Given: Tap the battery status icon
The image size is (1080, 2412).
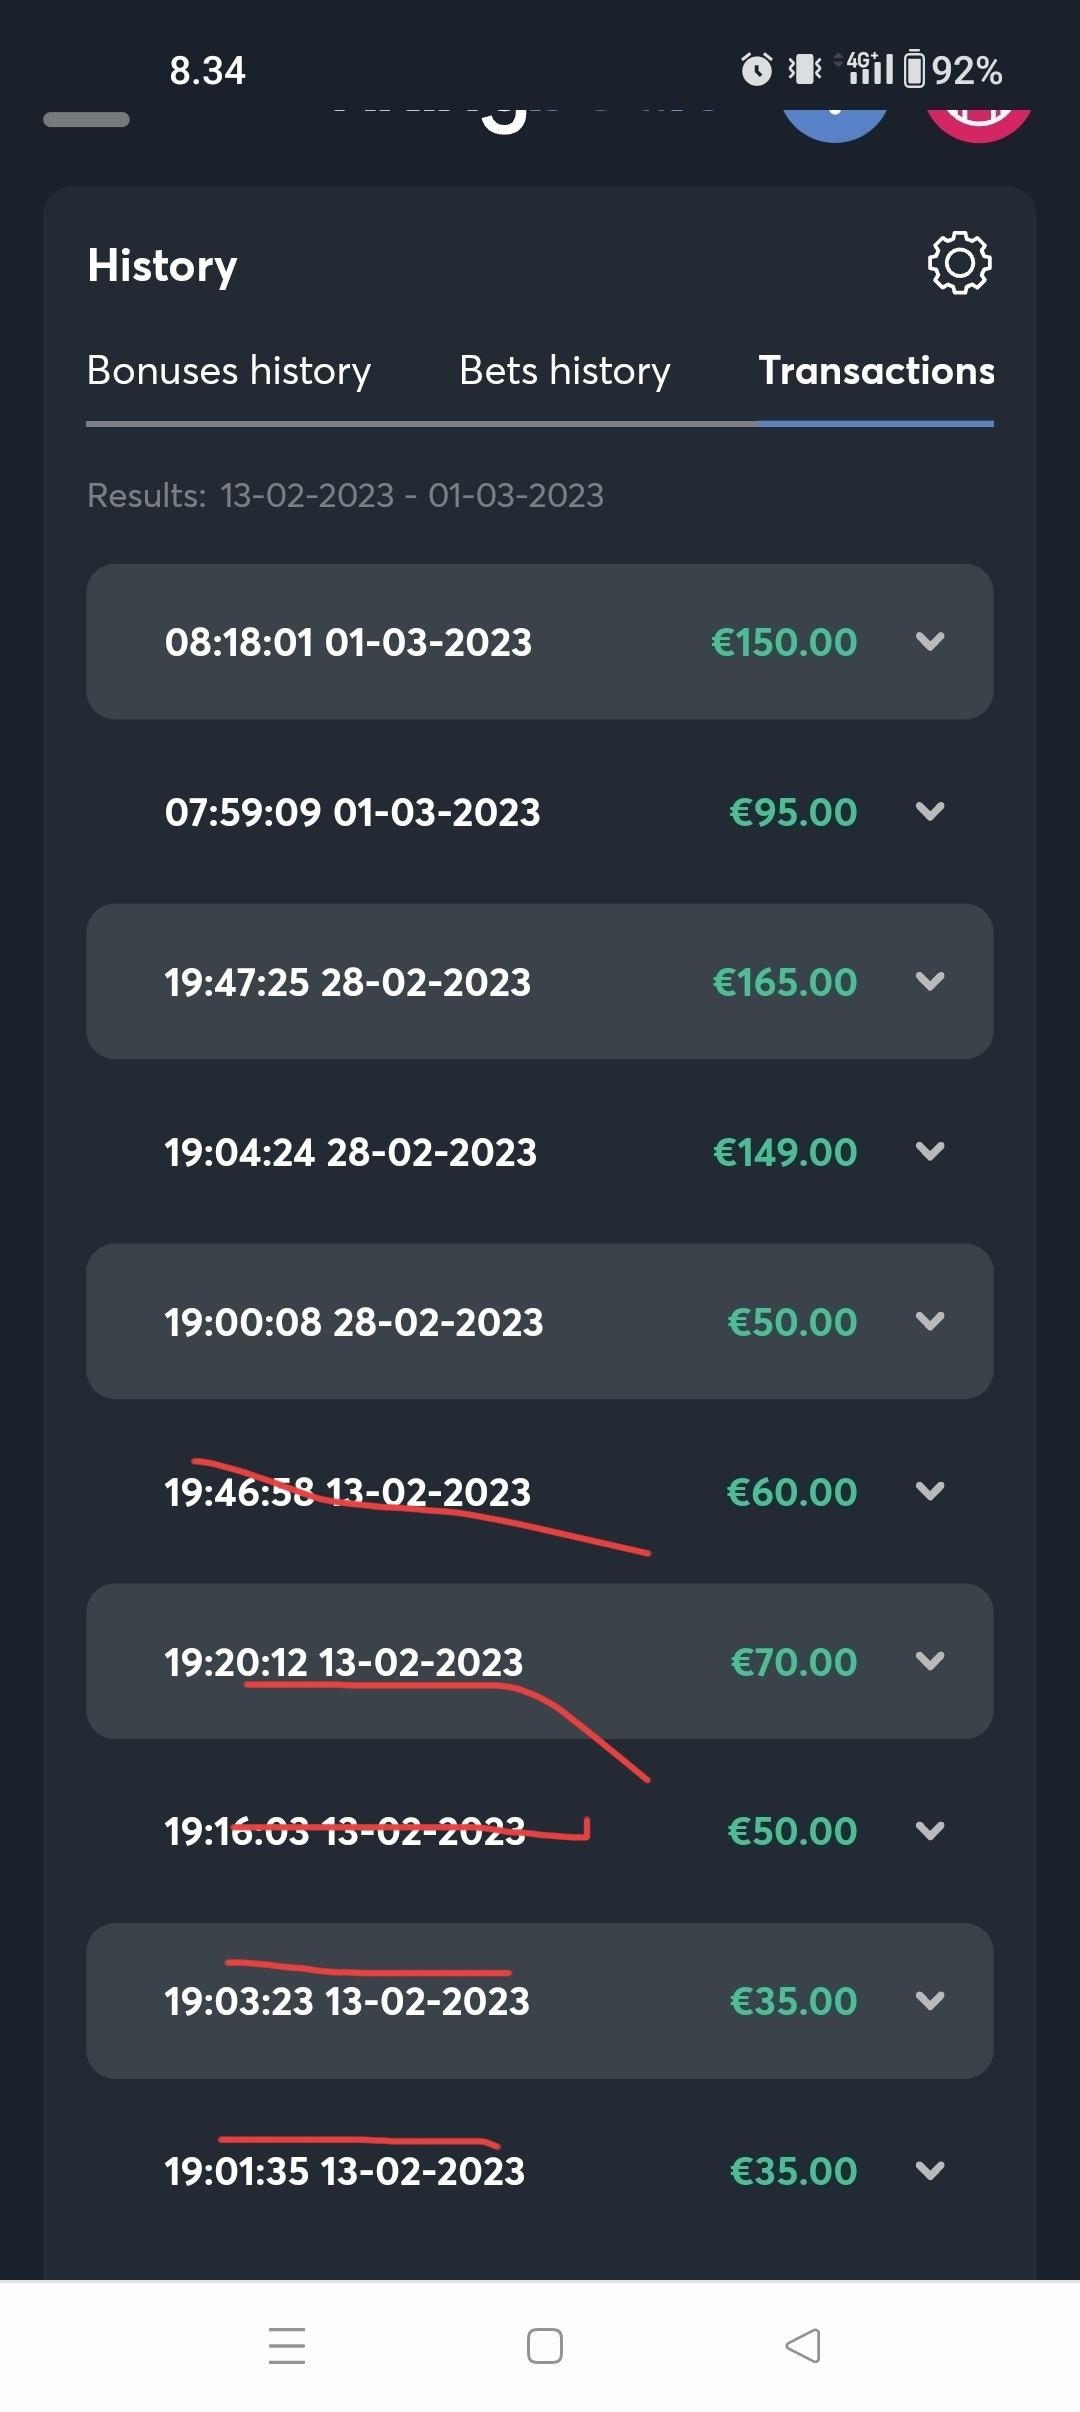Looking at the screenshot, I should coord(914,69).
